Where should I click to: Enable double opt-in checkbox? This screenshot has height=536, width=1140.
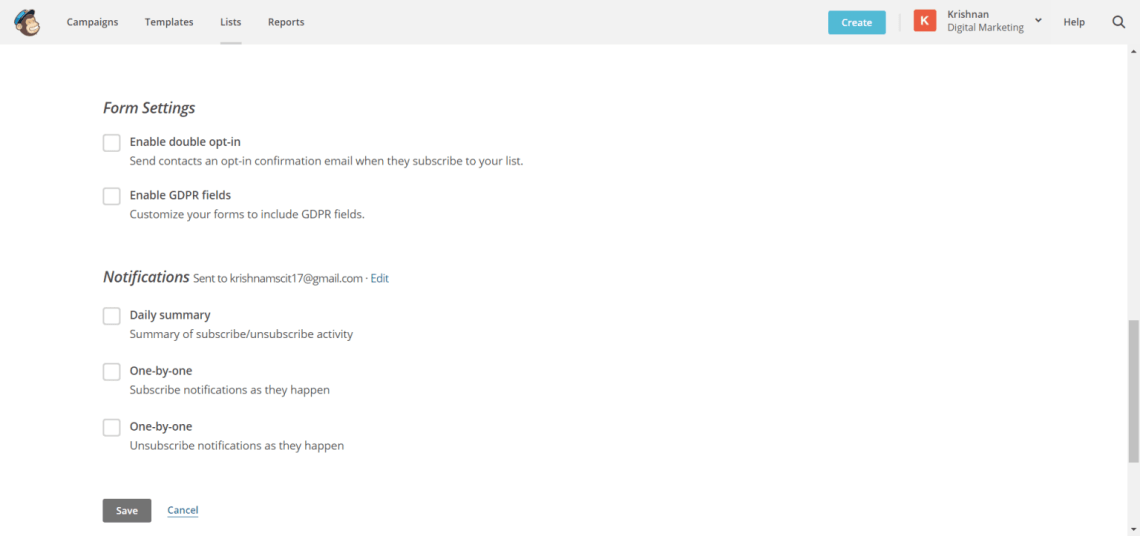pos(111,143)
